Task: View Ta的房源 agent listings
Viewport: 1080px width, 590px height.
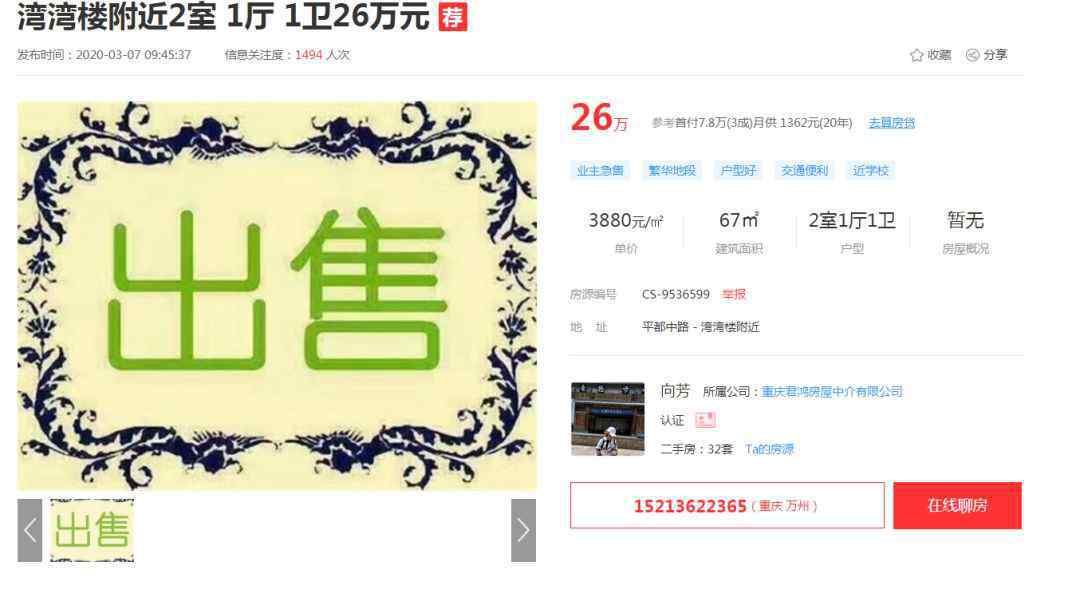Action: point(769,449)
